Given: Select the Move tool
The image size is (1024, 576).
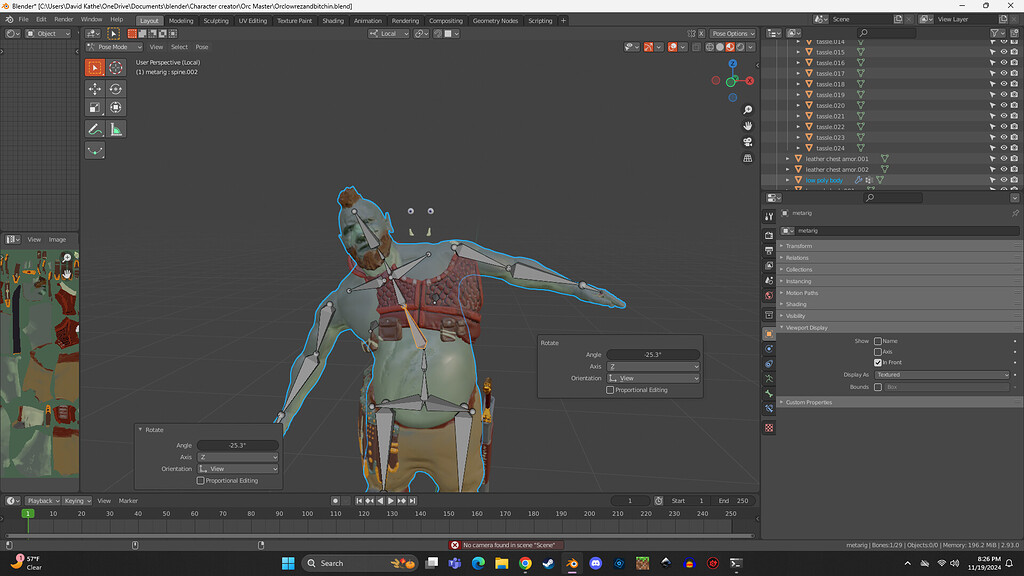Looking at the screenshot, I should click(x=95, y=88).
